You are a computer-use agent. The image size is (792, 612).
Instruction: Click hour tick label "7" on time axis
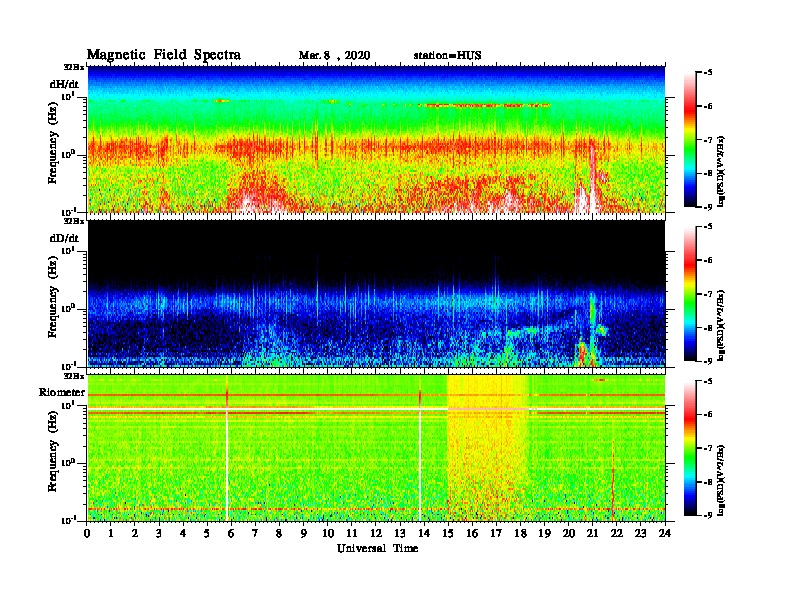[x=255, y=533]
